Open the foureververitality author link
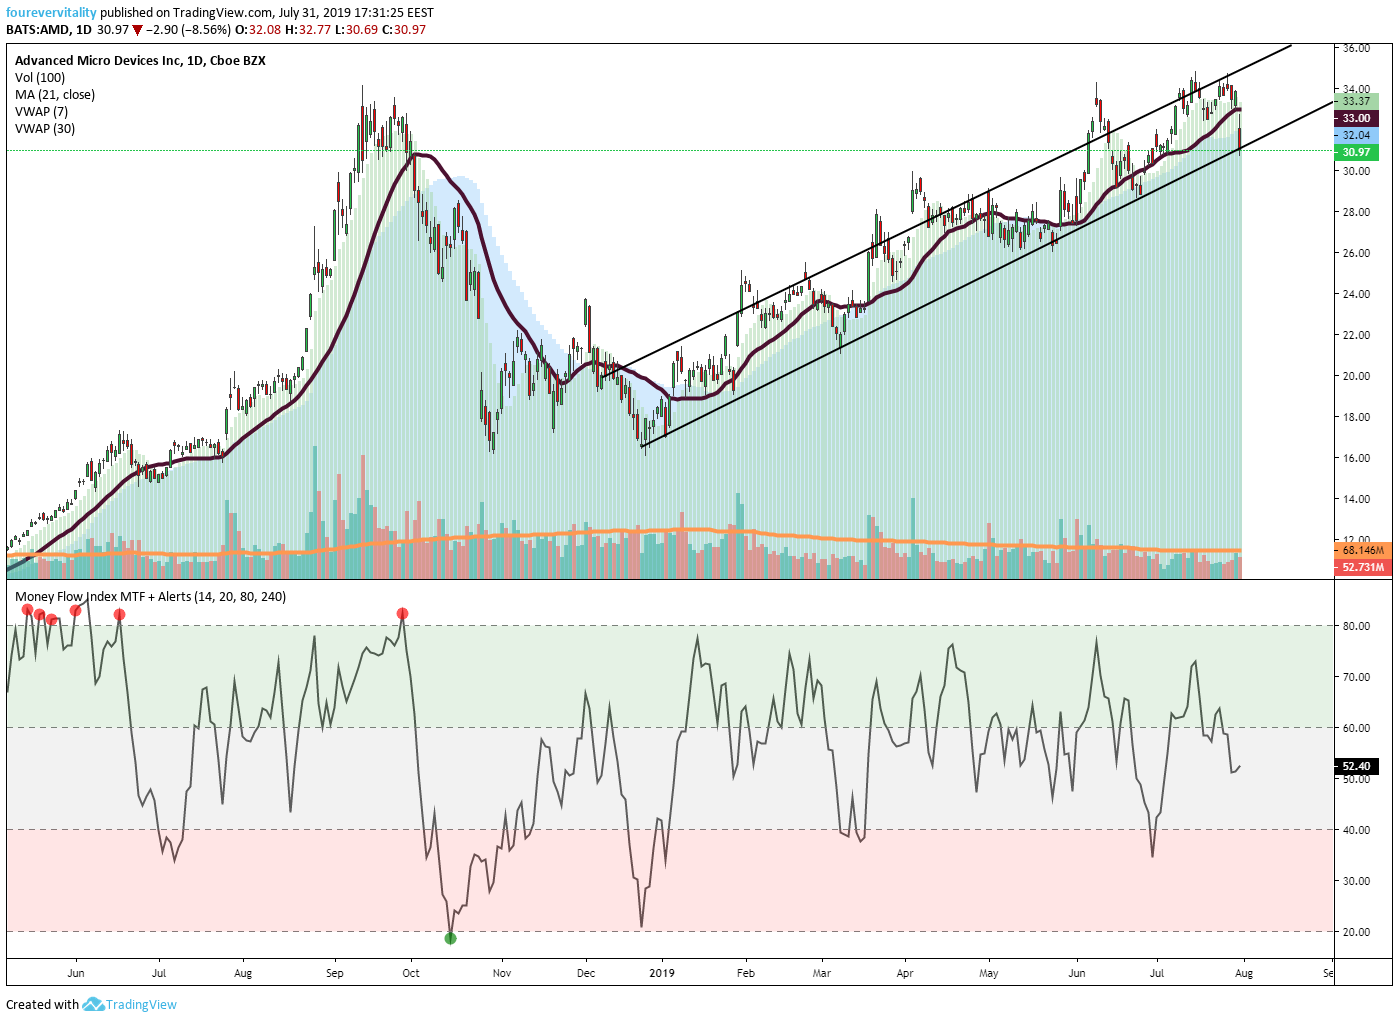The height and width of the screenshot is (1022, 1399). (51, 13)
